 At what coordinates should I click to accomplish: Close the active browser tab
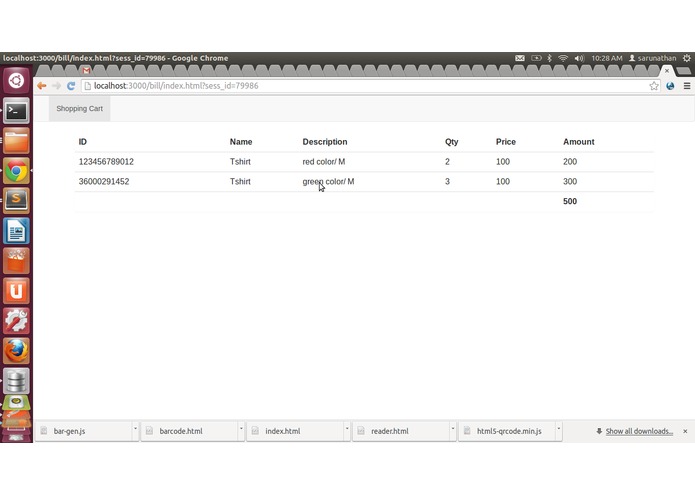pos(667,71)
